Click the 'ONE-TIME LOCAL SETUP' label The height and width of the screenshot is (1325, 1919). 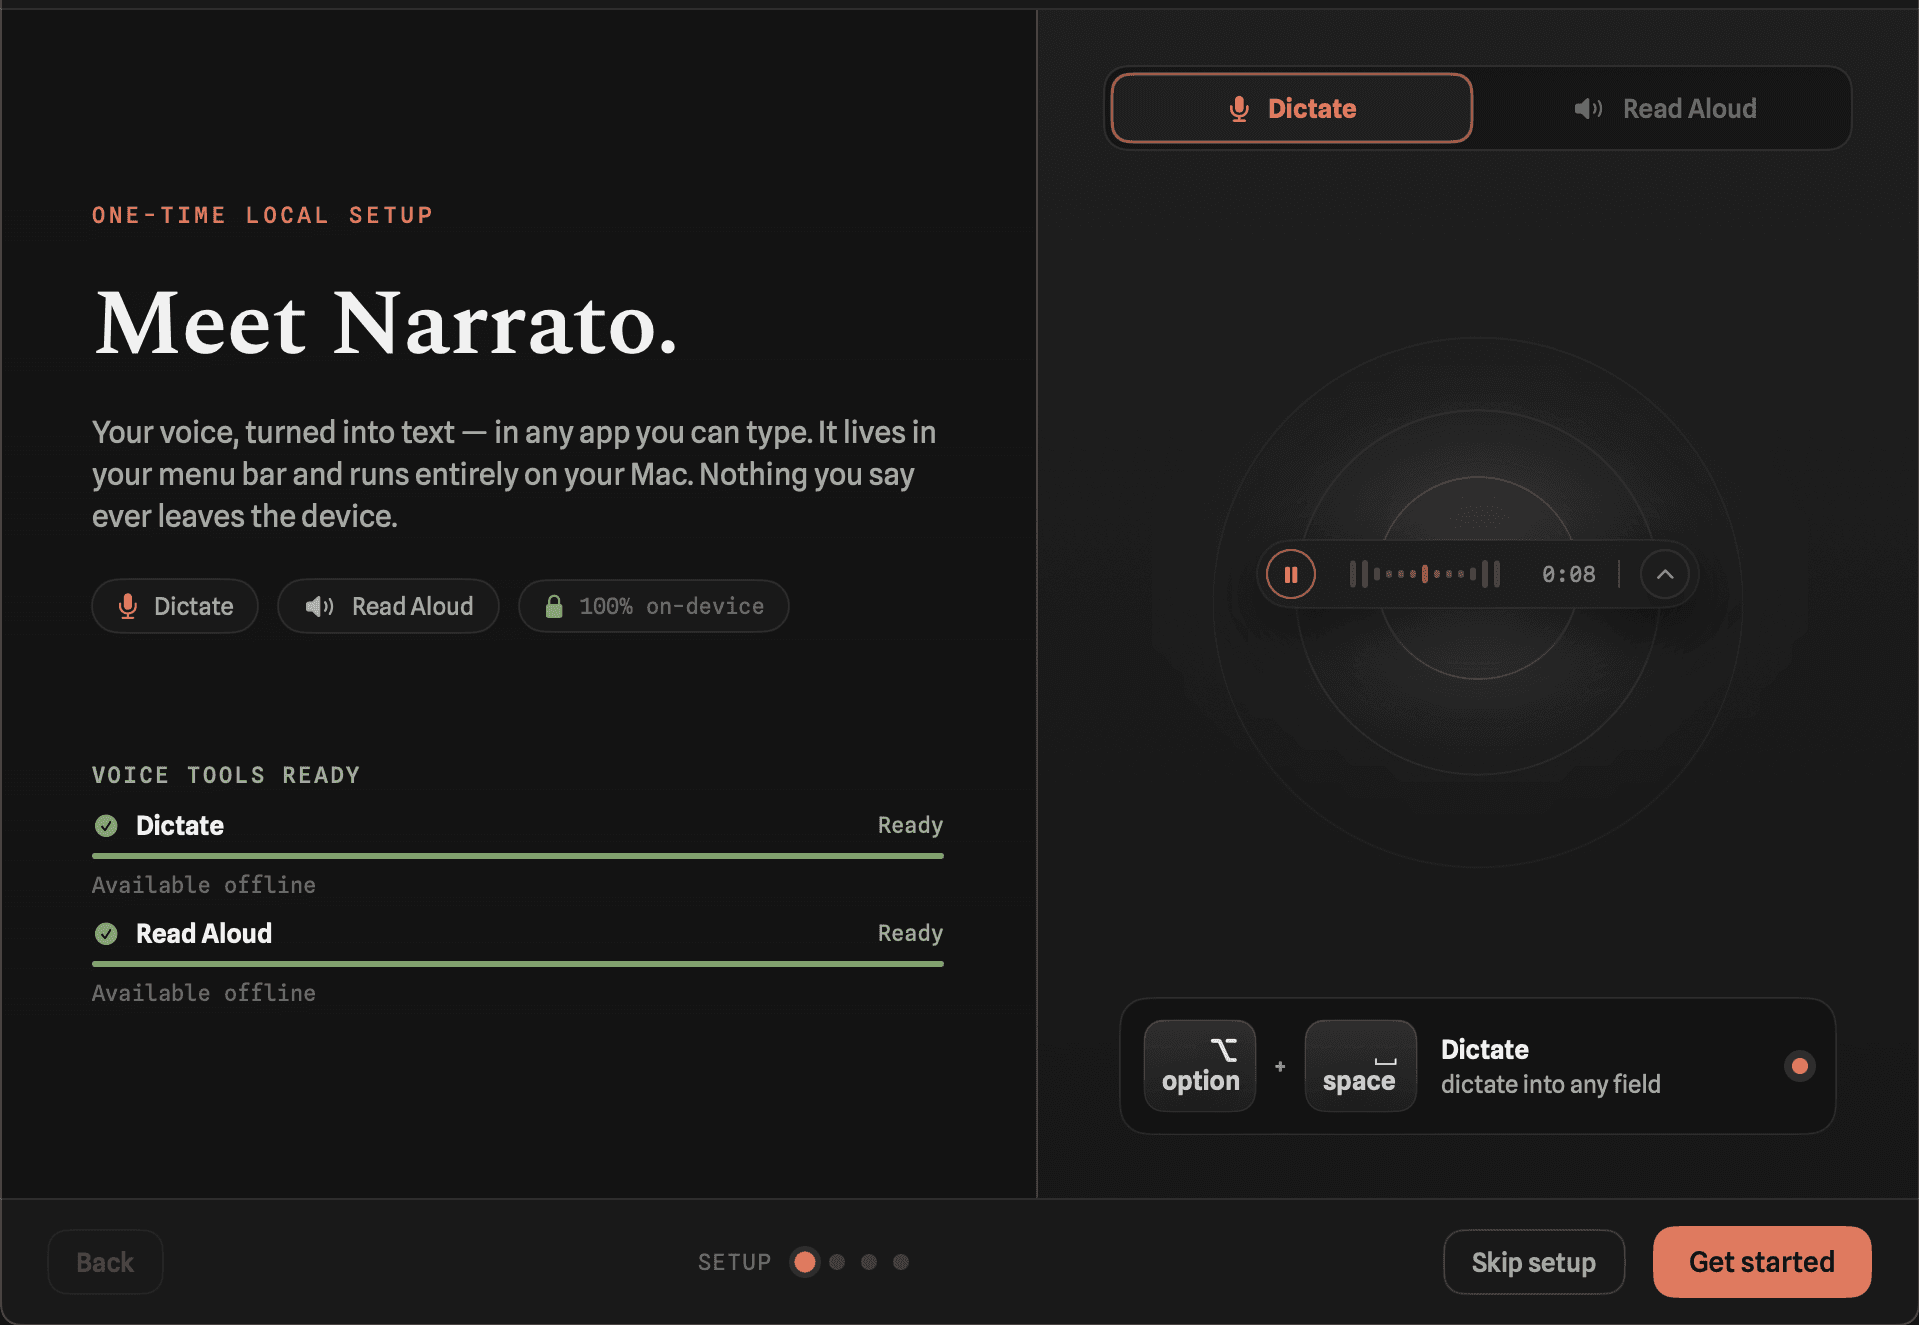click(262, 215)
